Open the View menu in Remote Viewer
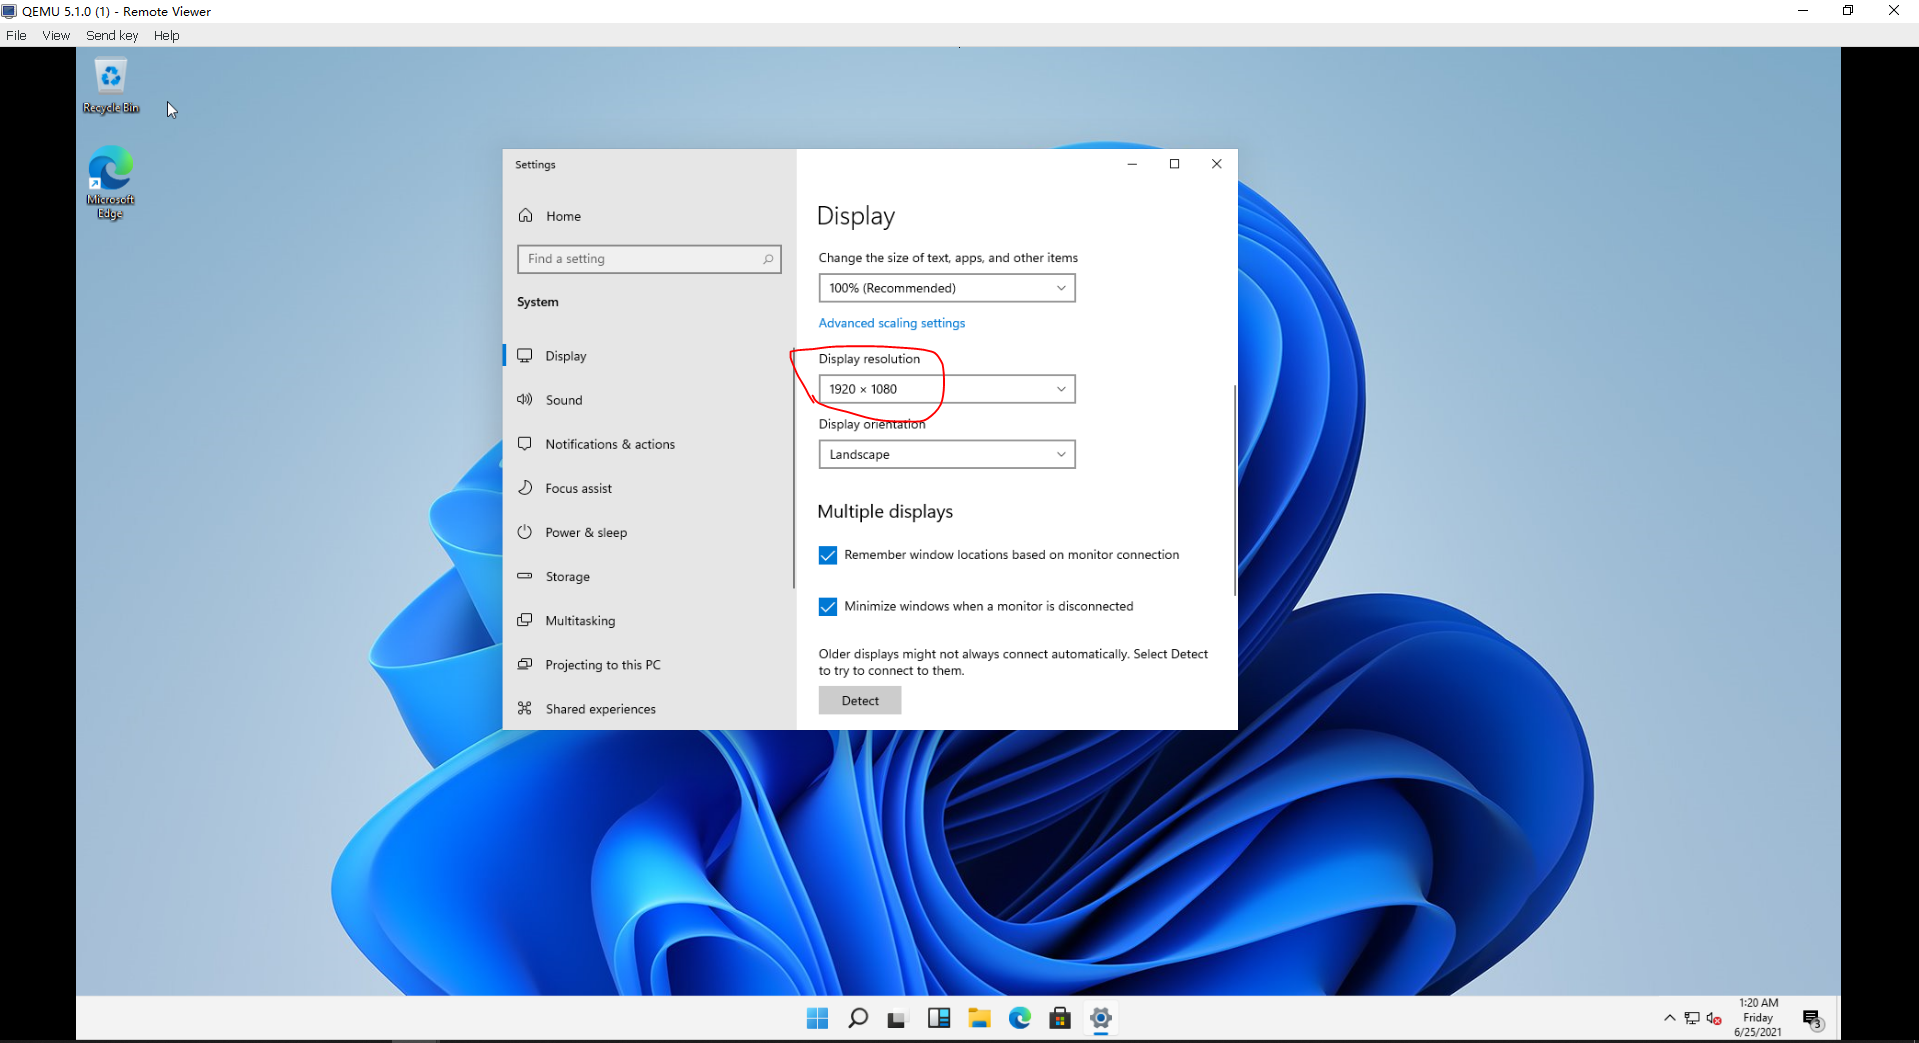 click(55, 35)
